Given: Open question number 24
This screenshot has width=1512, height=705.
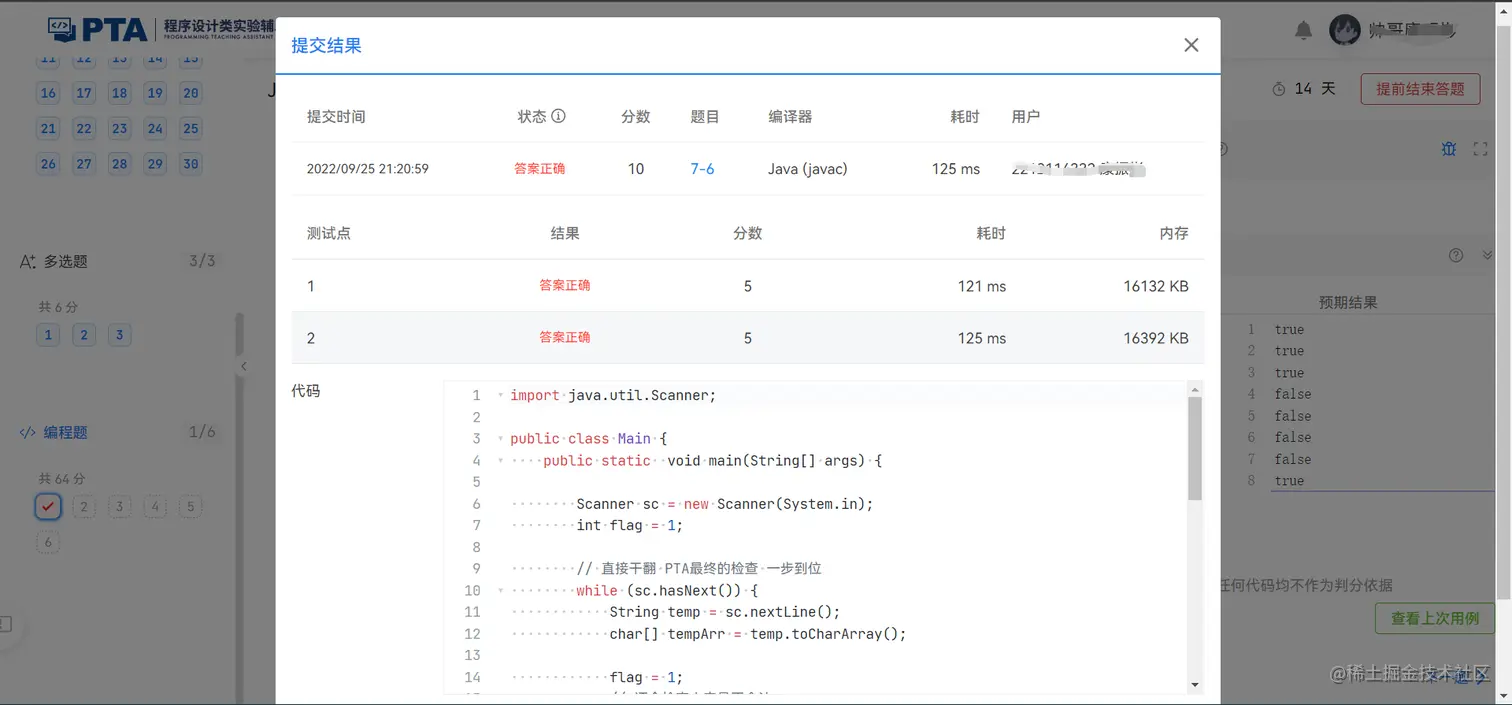Looking at the screenshot, I should click(155, 128).
